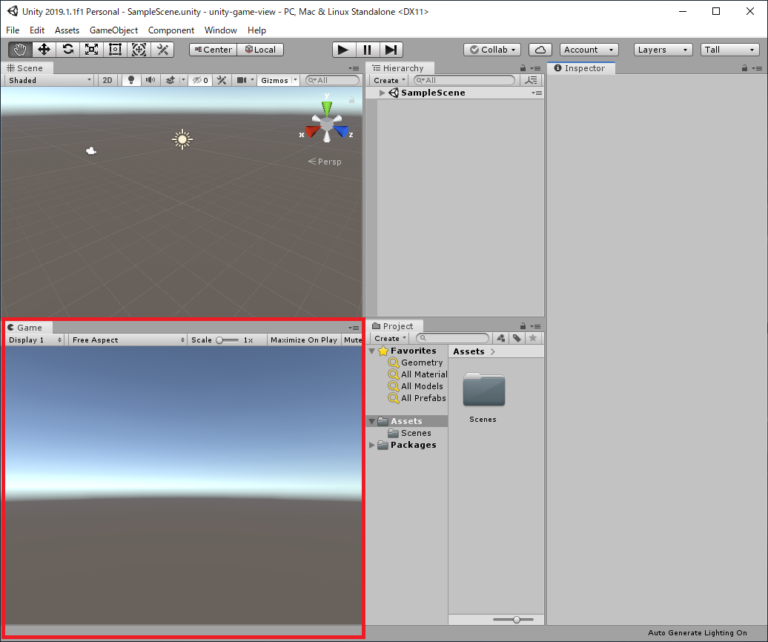Toggle scene audio speaker icon
Screen dimensions: 768x642
[x=150, y=80]
